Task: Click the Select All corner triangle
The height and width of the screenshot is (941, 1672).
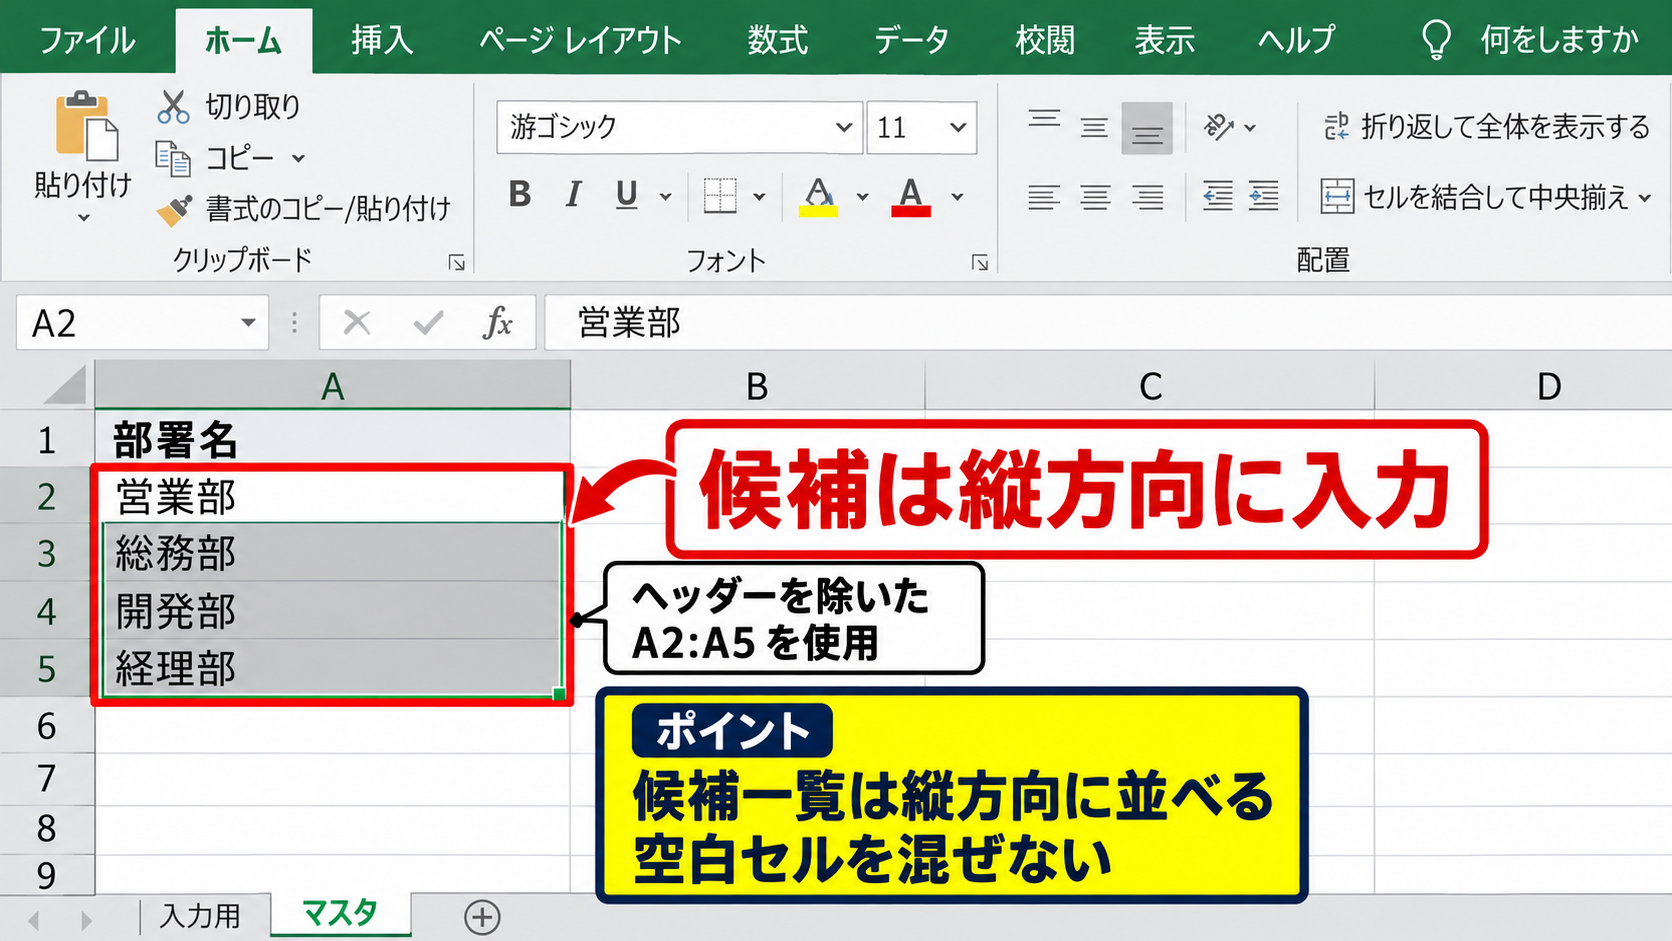Action: (x=66, y=385)
